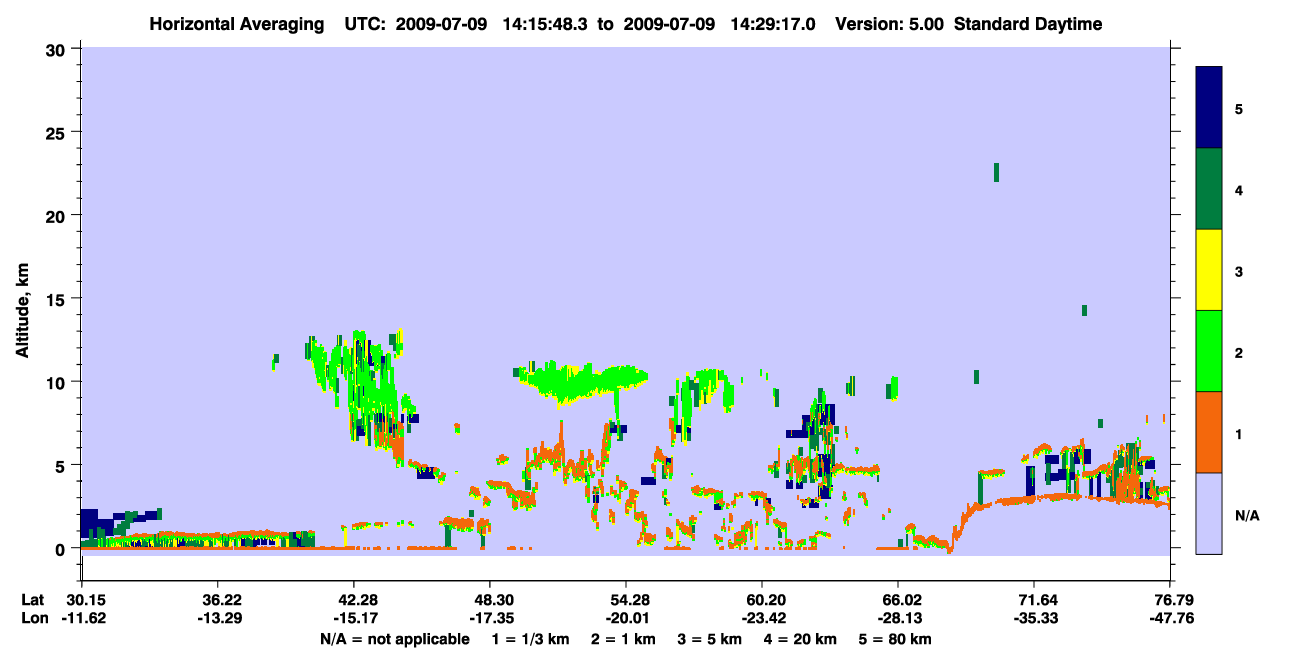This screenshot has width=1300, height=667.
Task: Click the colorbar label '4'
Action: [1239, 189]
